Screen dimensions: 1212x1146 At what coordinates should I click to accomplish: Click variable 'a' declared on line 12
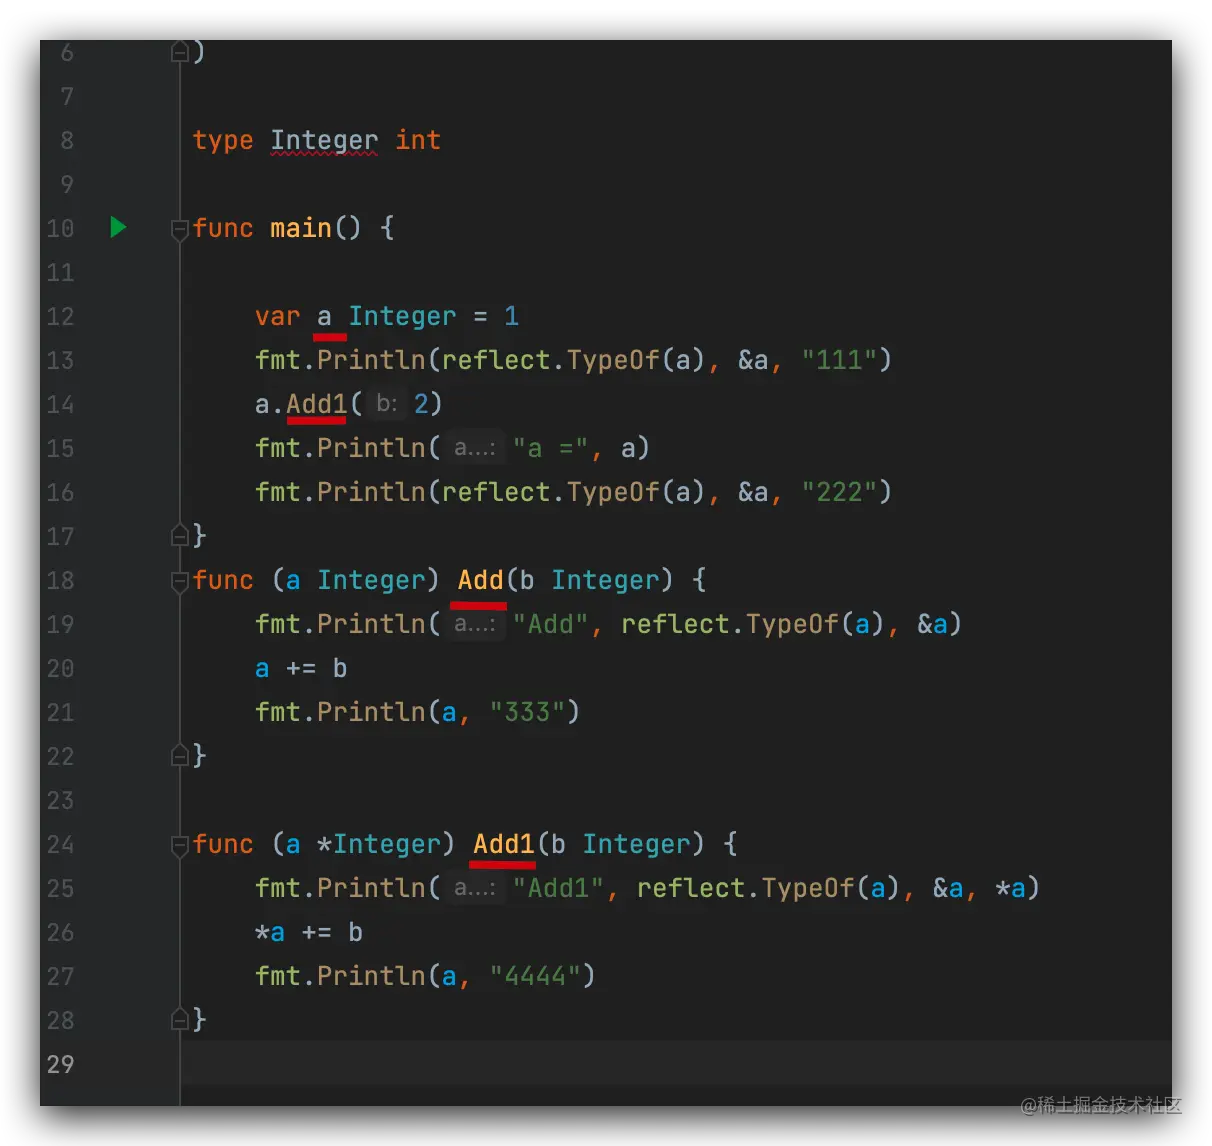pos(324,316)
